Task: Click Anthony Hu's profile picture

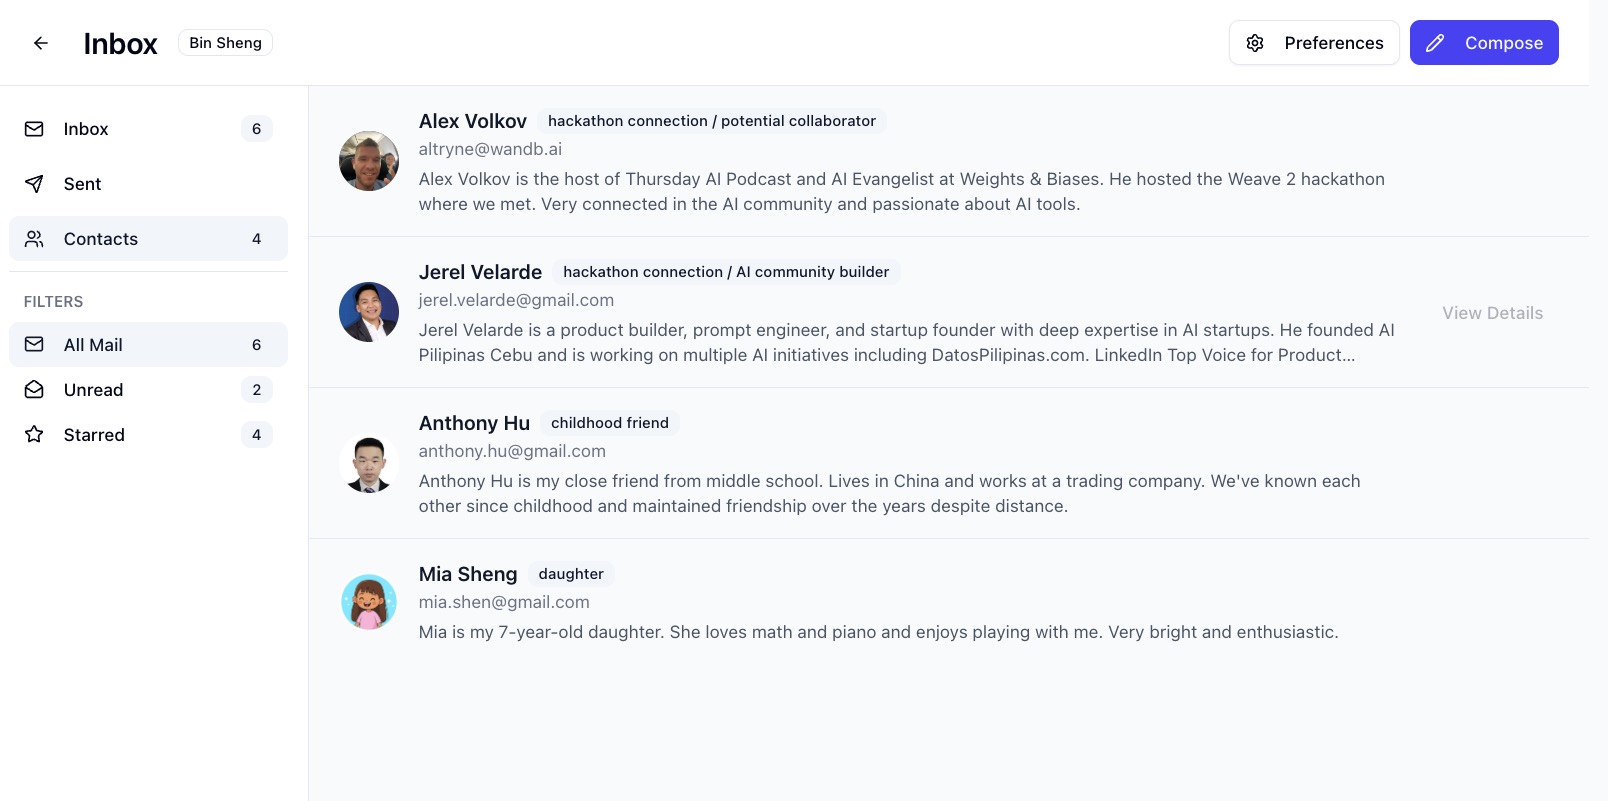Action: [x=369, y=463]
